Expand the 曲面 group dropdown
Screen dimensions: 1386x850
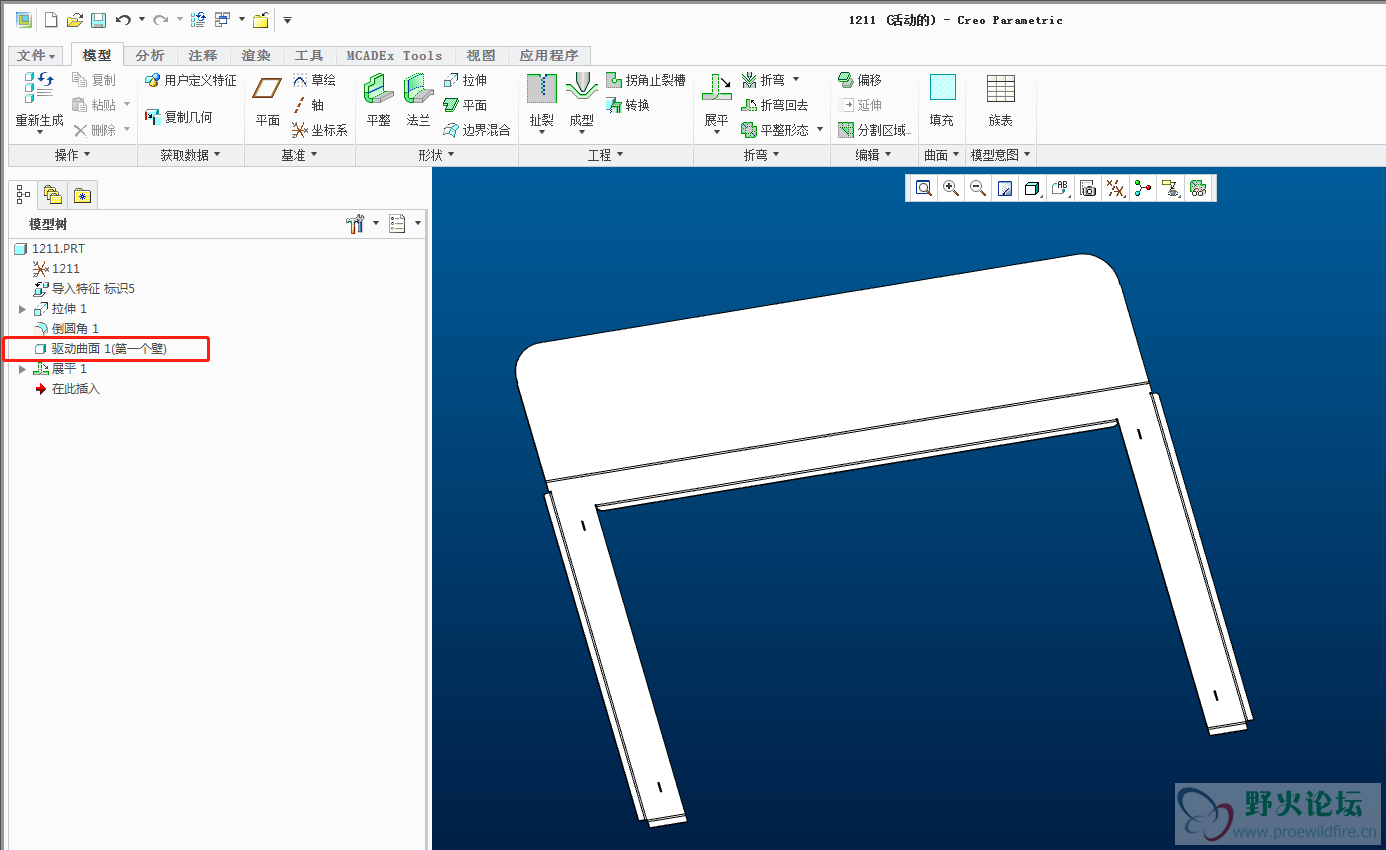(x=942, y=155)
